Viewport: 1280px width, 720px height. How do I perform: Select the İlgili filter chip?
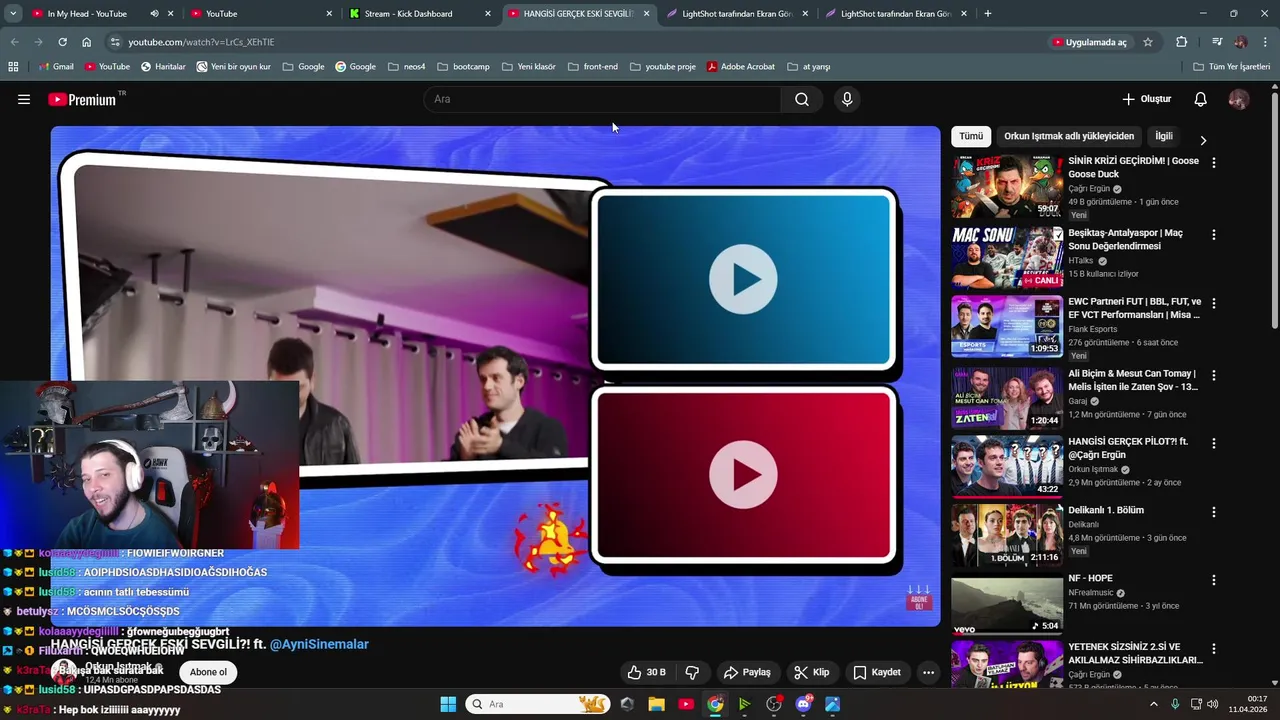pos(1164,136)
